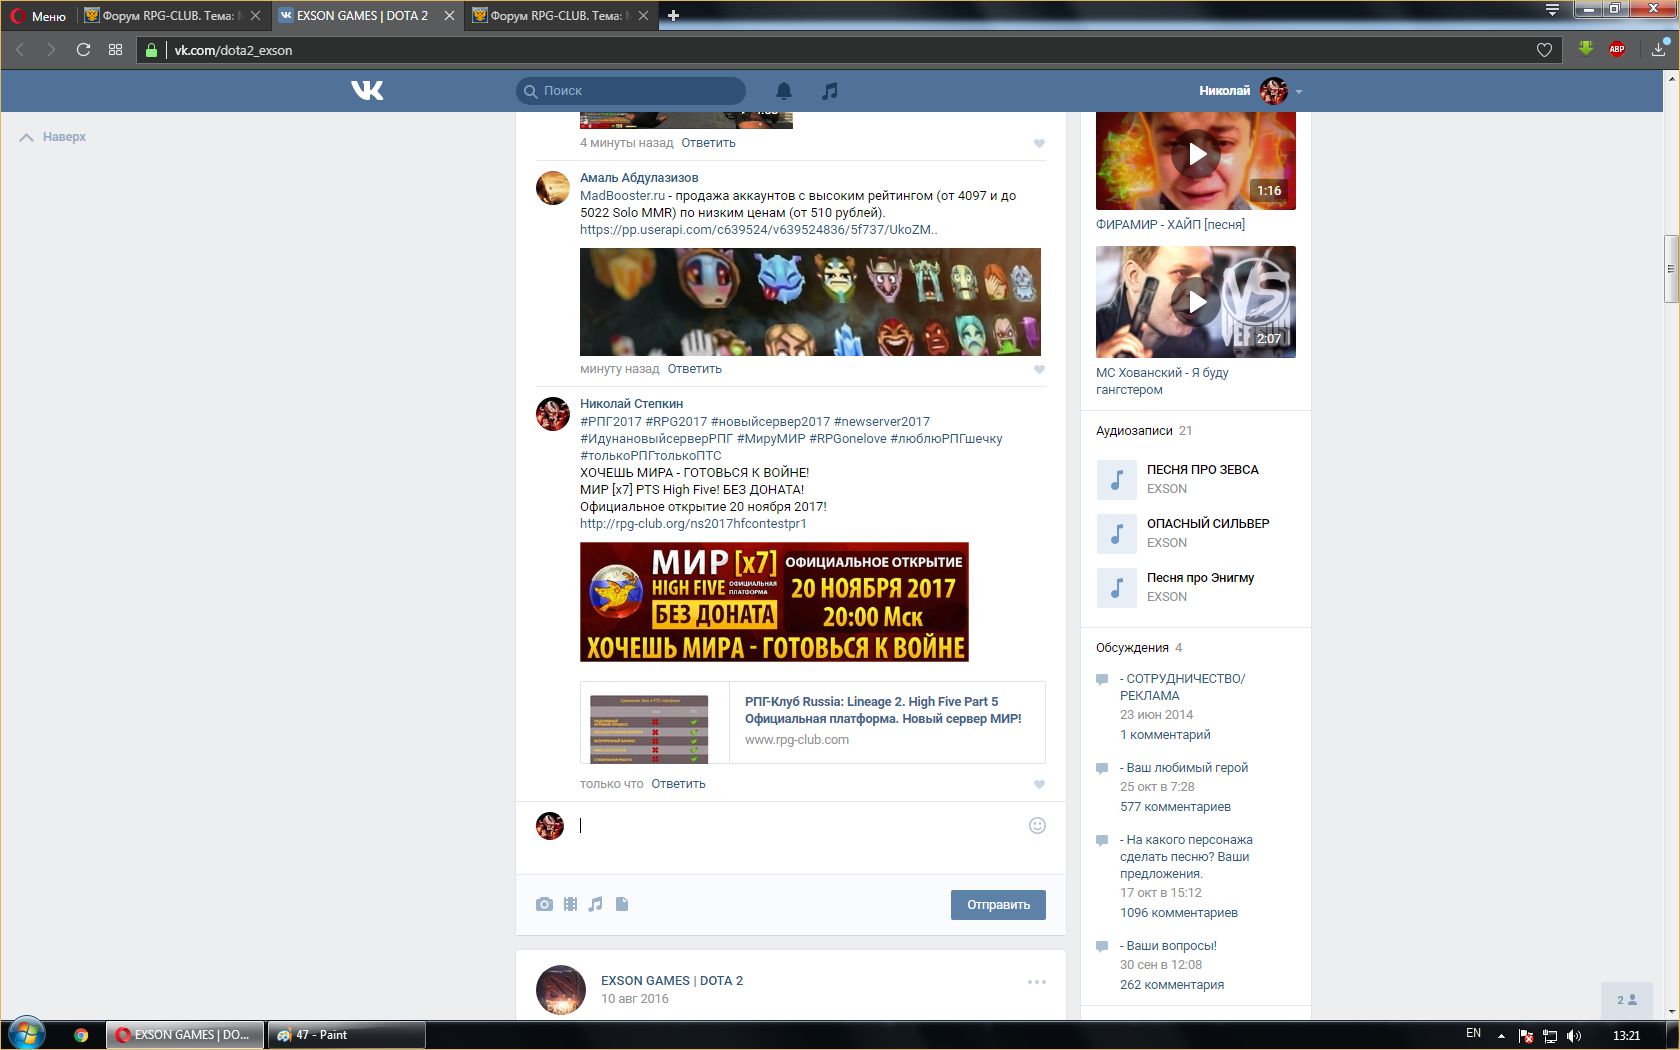Screen dimensions: 1680x1050
Task: Bookmark the page with the heart icon
Action: (x=1544, y=50)
